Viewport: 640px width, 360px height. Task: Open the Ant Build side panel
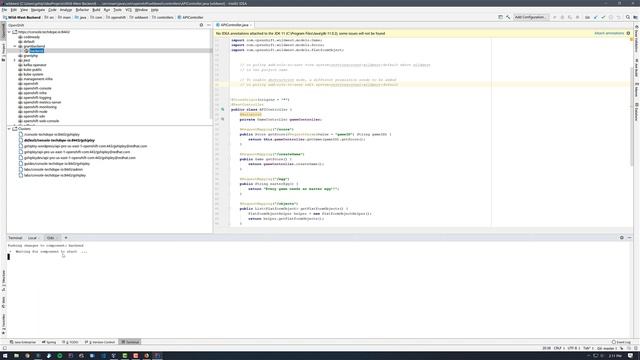pyautogui.click(x=636, y=68)
